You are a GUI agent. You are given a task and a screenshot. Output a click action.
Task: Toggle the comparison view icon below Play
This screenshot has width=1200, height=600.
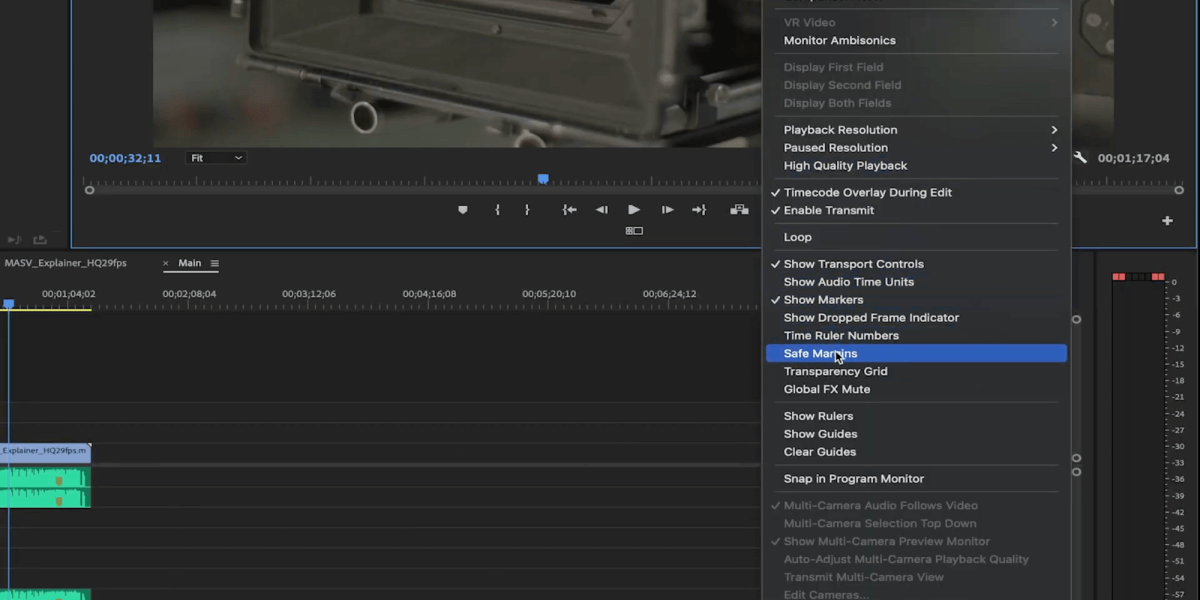pyautogui.click(x=634, y=231)
